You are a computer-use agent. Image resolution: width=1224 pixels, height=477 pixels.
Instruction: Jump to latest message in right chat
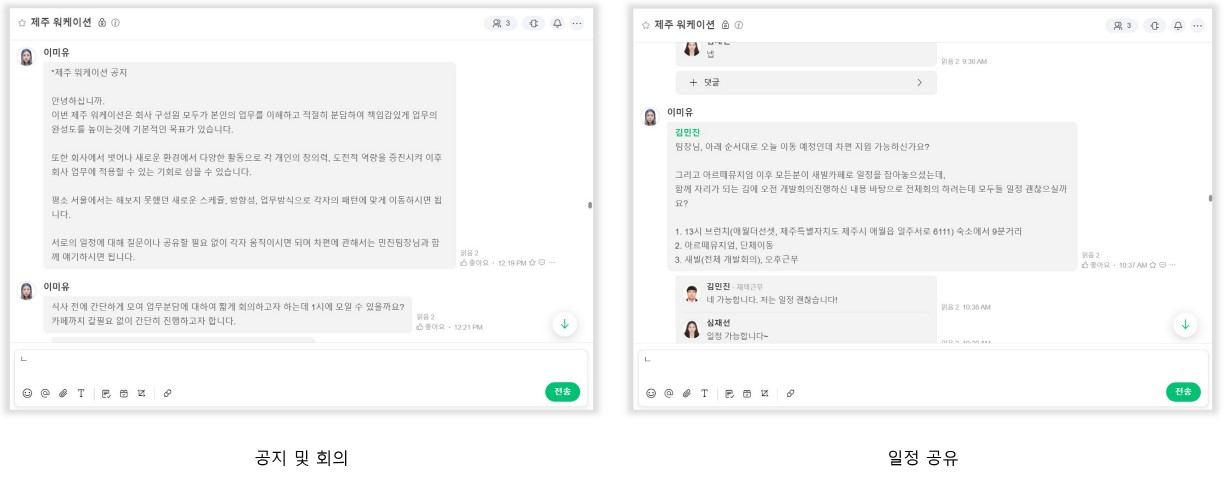coord(1186,324)
